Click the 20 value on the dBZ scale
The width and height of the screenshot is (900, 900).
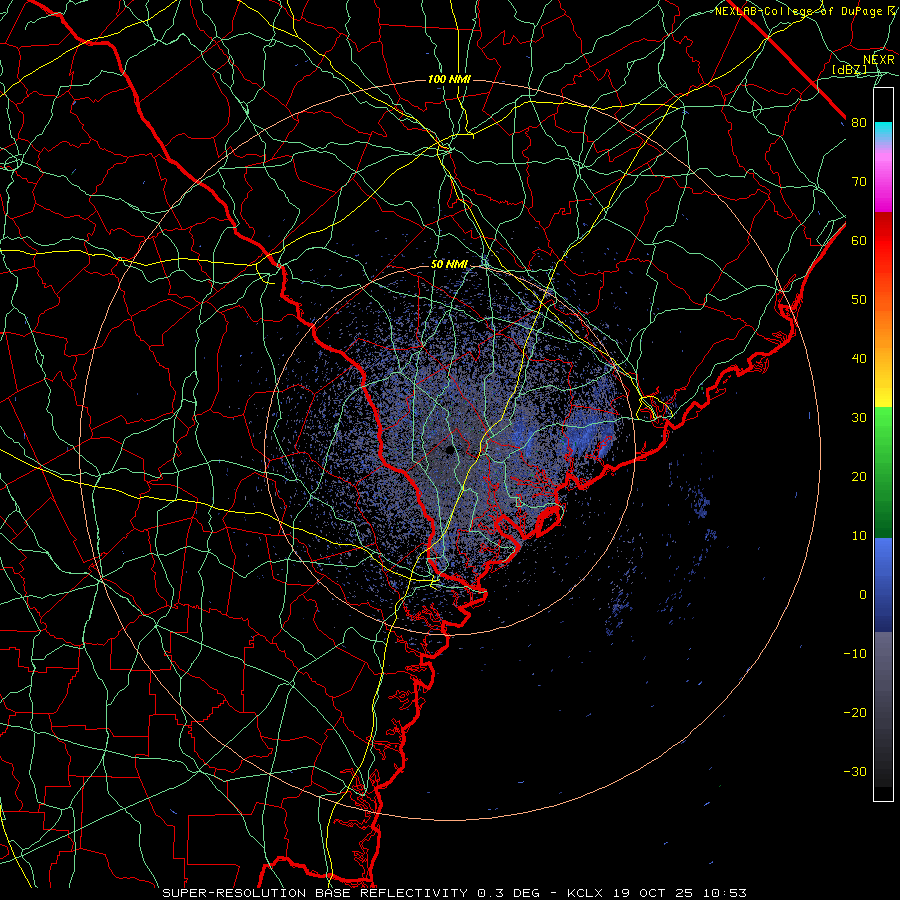tap(859, 476)
